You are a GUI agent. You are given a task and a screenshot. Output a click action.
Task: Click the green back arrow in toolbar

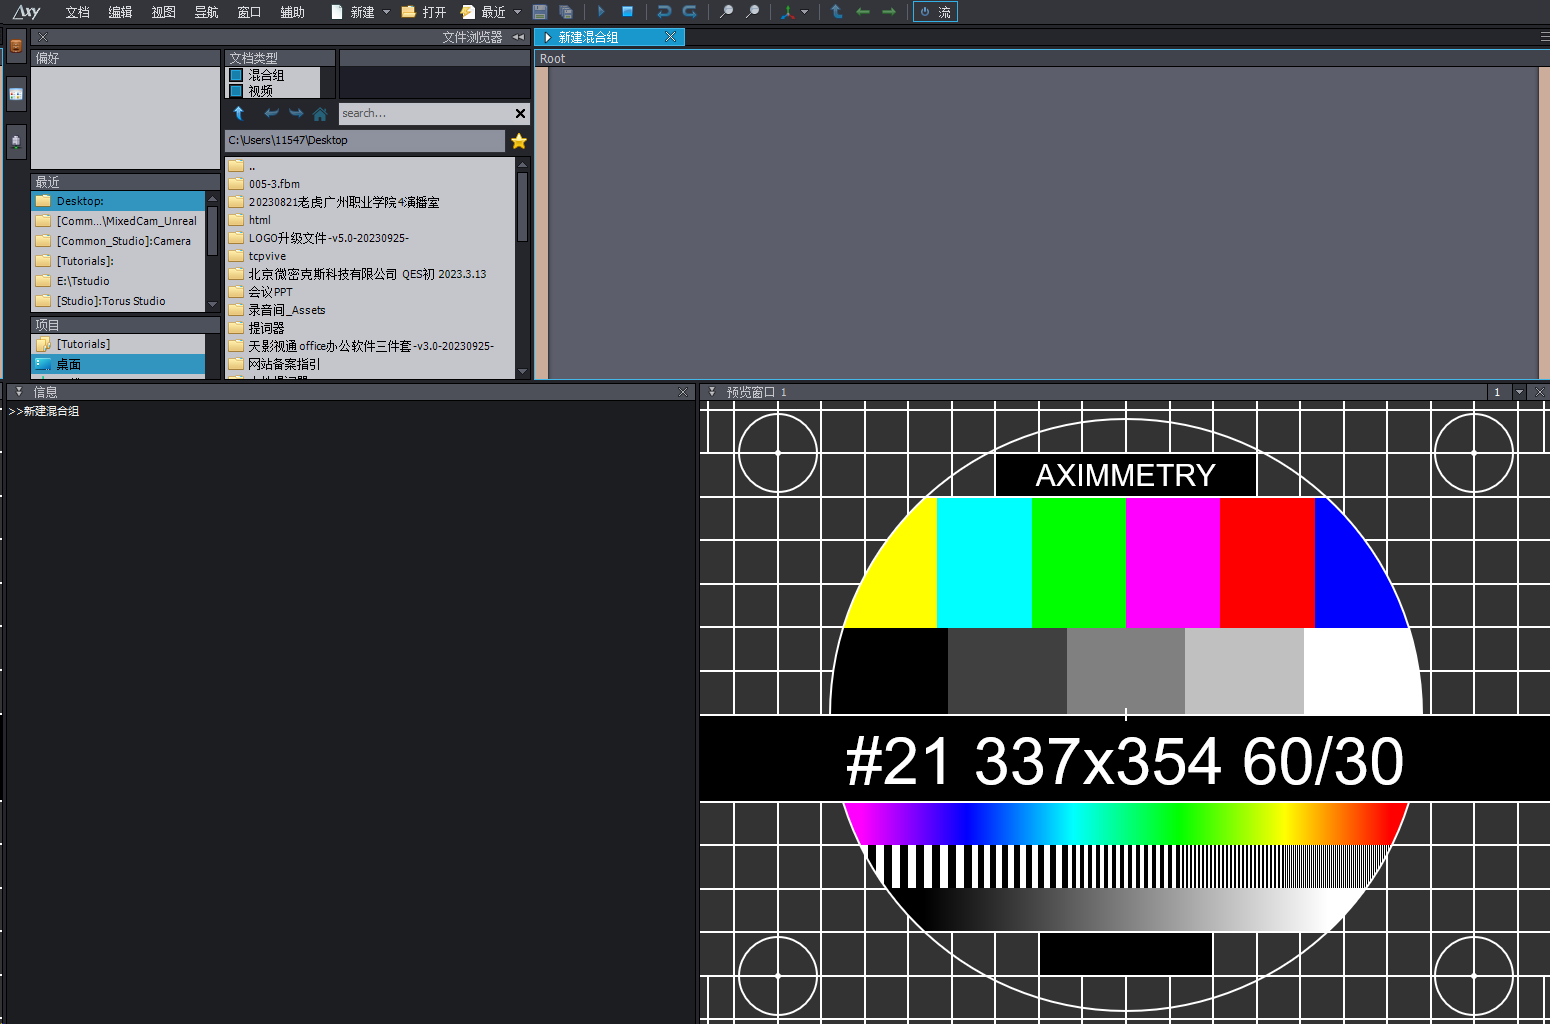pyautogui.click(x=863, y=12)
